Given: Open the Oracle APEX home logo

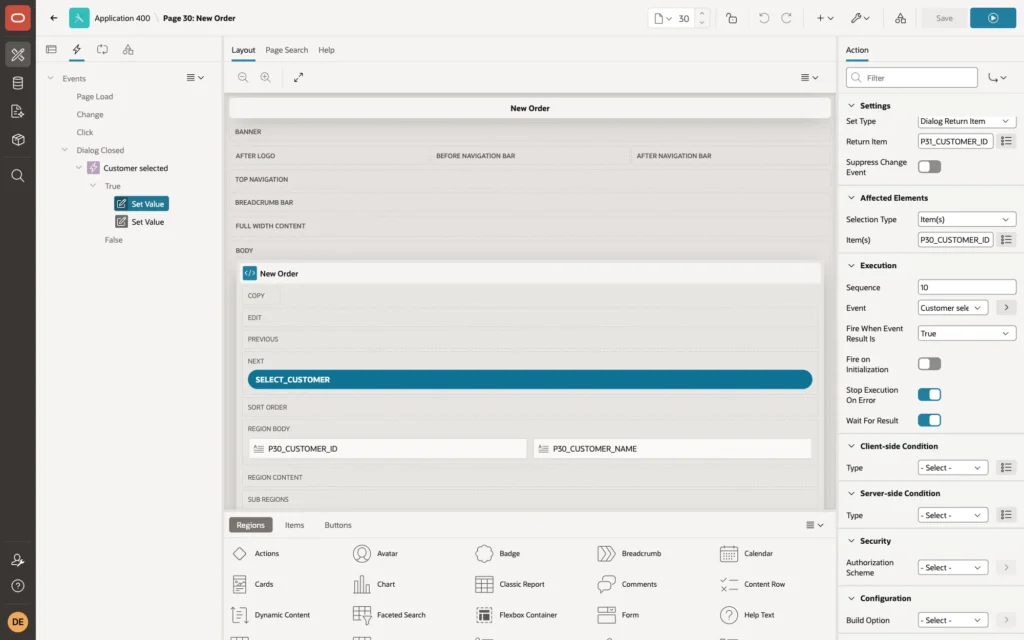Looking at the screenshot, I should point(18,18).
